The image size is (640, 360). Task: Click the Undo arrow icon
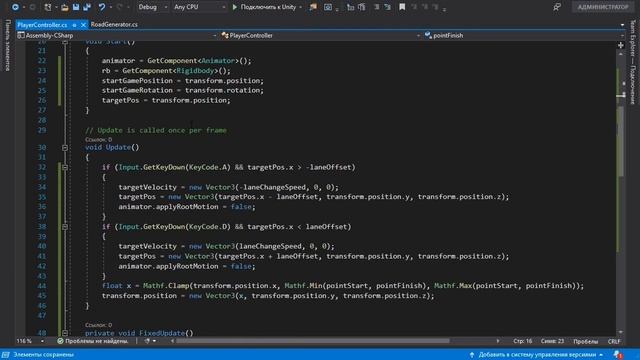click(x=102, y=7)
